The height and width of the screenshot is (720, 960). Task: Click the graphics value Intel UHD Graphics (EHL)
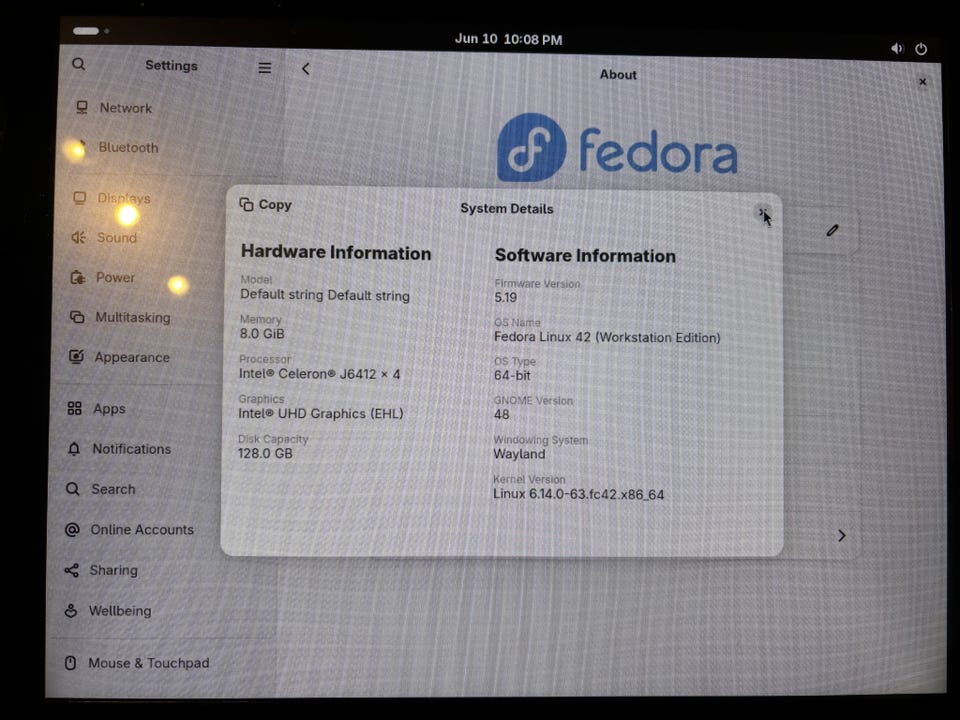(321, 413)
